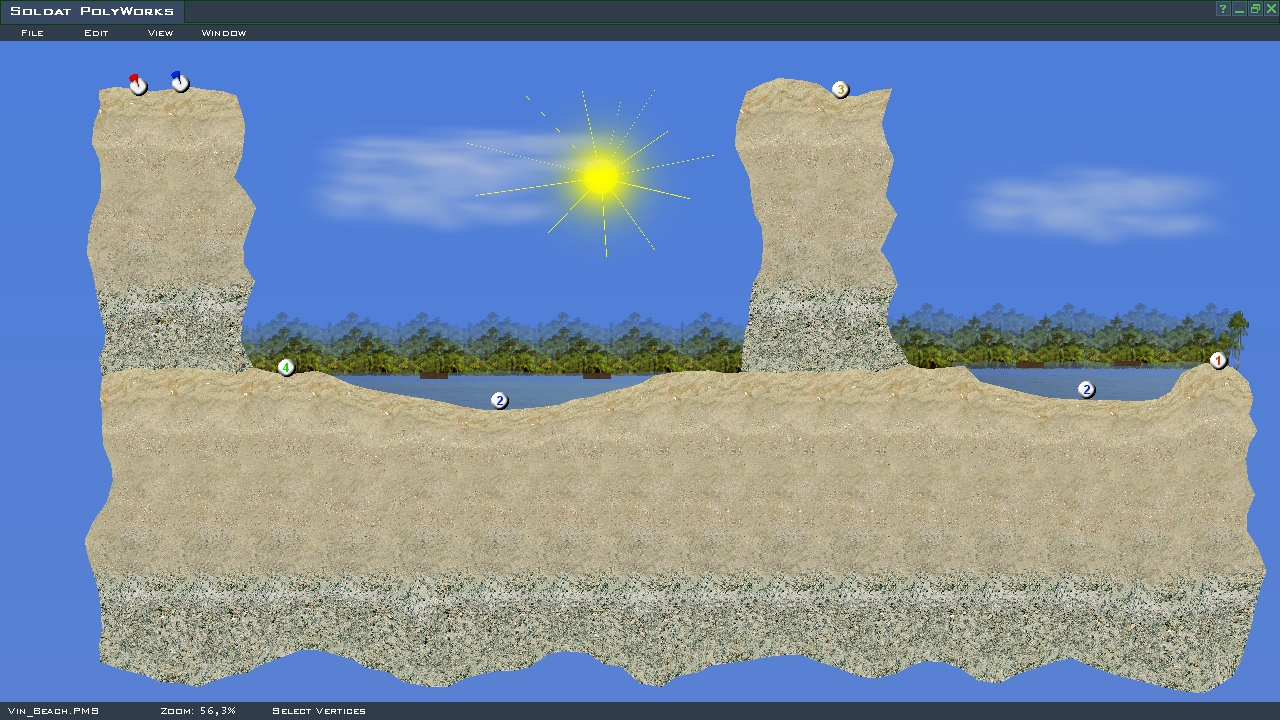Image resolution: width=1280 pixels, height=720 pixels.
Task: Select the blue 2 spawn in right pond
Action: [x=1086, y=389]
